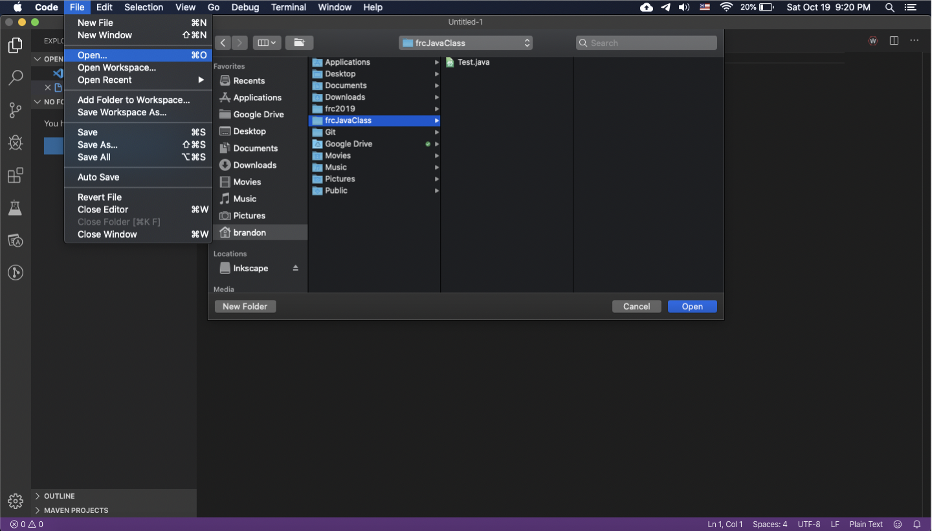The height and width of the screenshot is (532, 932).
Task: Open the Terminal menu in menu bar
Action: [288, 7]
